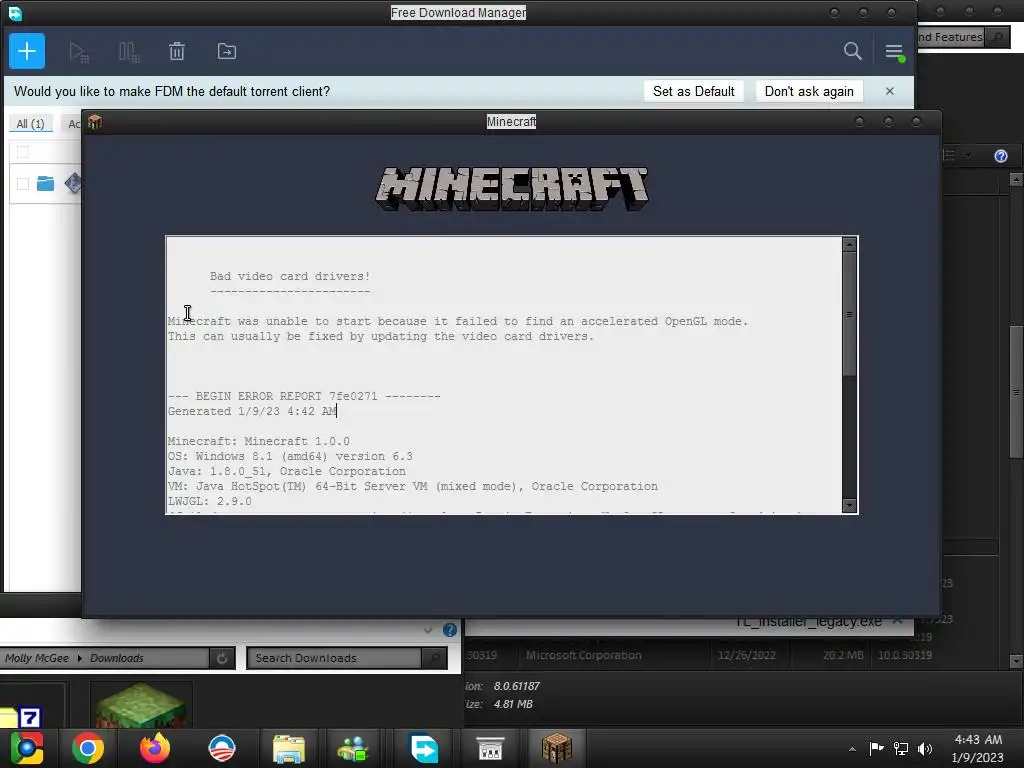Switch to Free Download Manager on taskbar
Image resolution: width=1024 pixels, height=768 pixels.
424,748
